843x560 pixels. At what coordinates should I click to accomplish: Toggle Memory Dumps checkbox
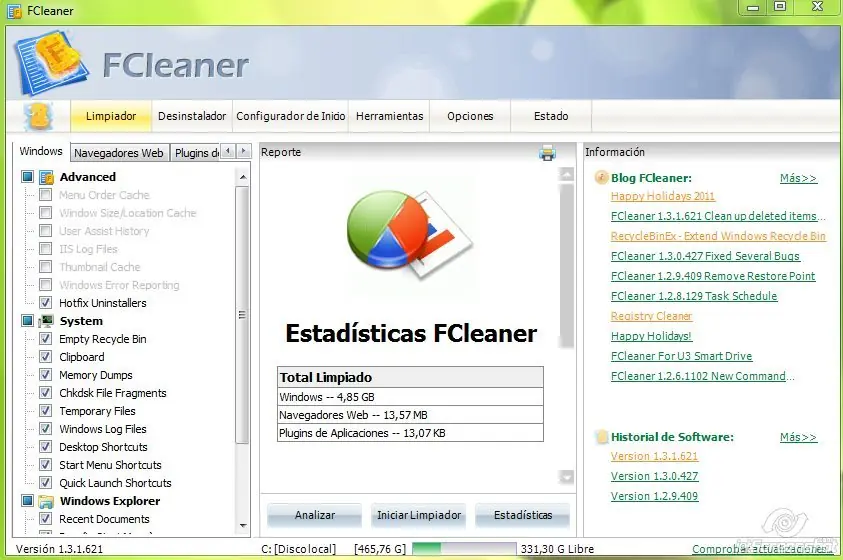46,375
